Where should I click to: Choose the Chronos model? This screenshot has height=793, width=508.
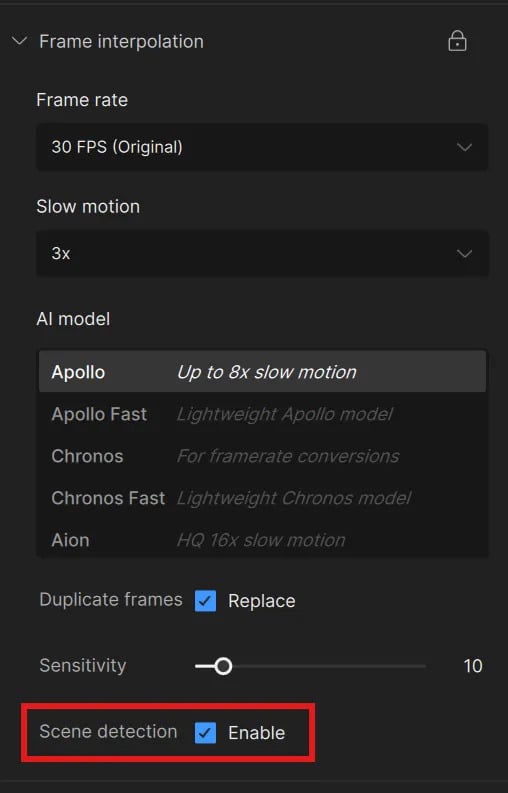tap(262, 456)
